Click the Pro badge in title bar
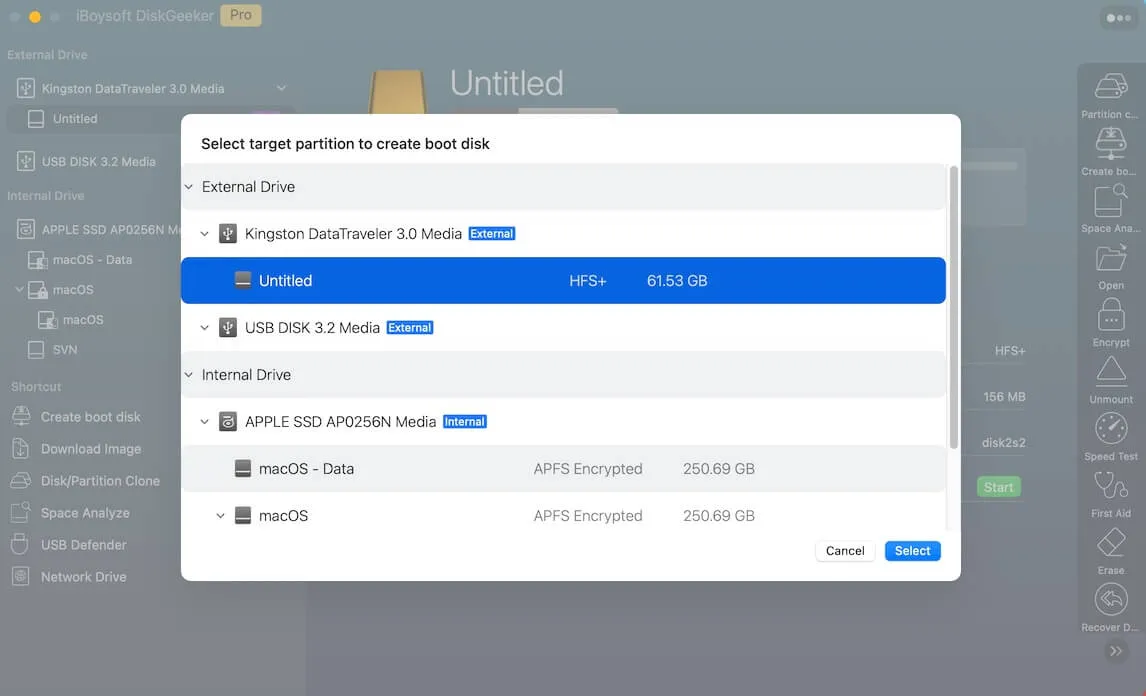Image resolution: width=1146 pixels, height=696 pixels. [240, 15]
